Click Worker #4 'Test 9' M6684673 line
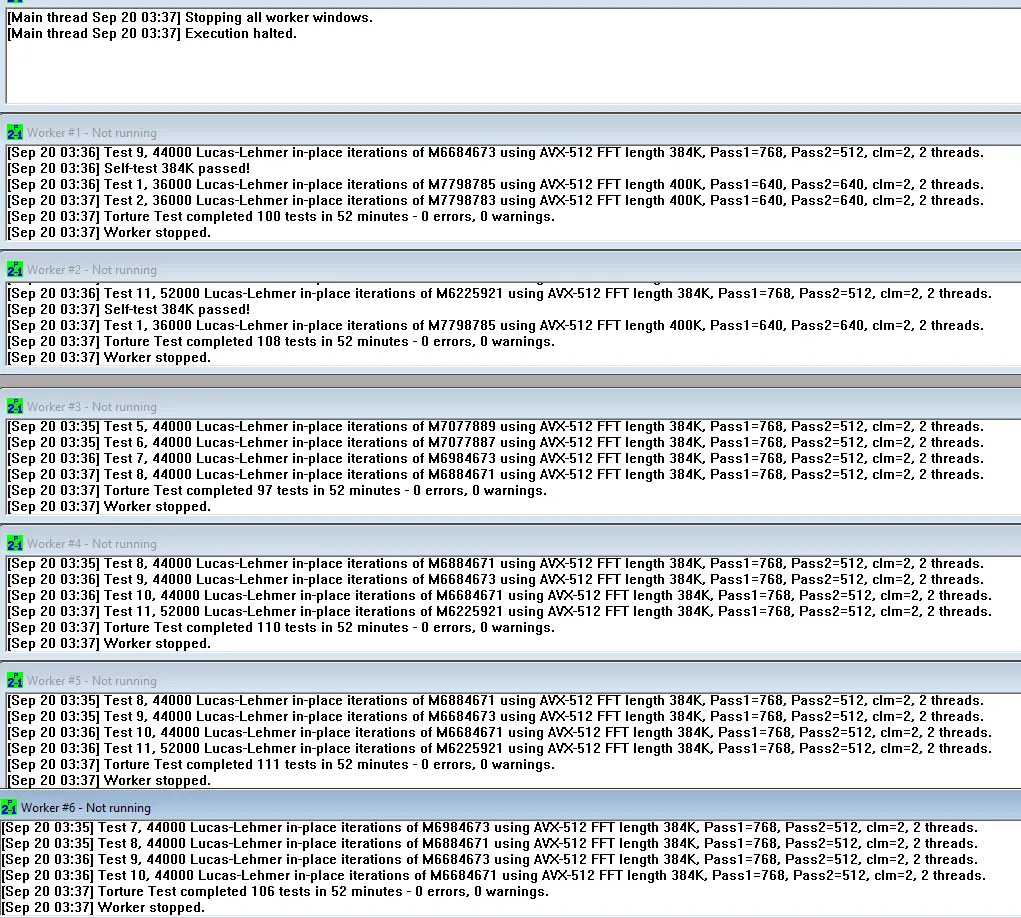 (x=496, y=579)
